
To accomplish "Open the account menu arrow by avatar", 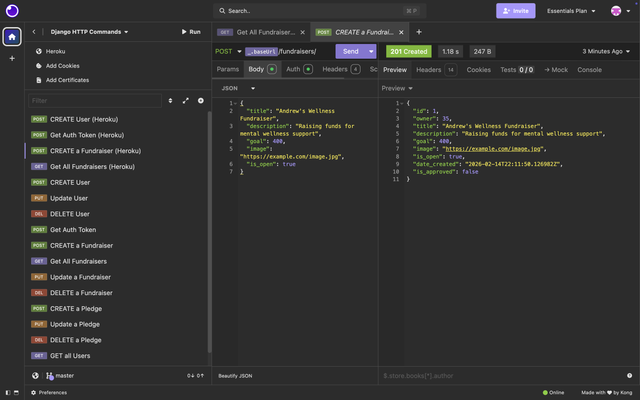I will pos(628,11).
